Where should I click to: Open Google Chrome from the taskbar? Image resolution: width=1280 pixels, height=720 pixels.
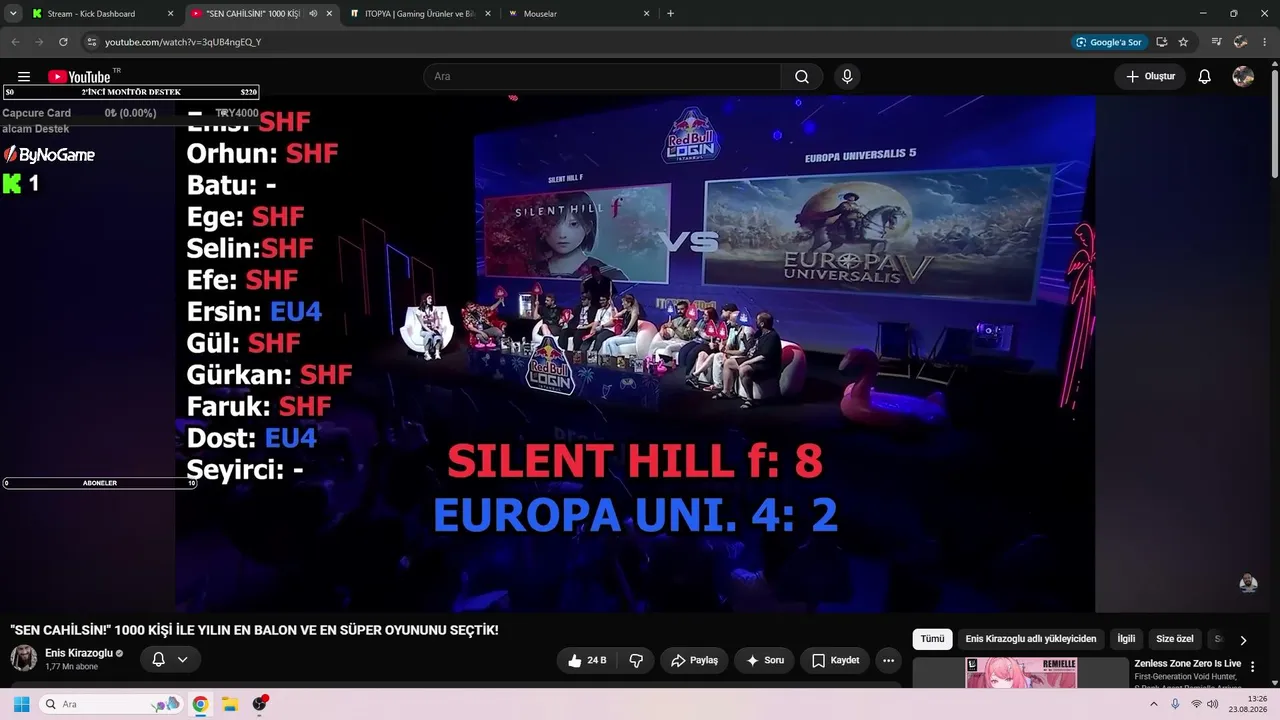(x=200, y=704)
